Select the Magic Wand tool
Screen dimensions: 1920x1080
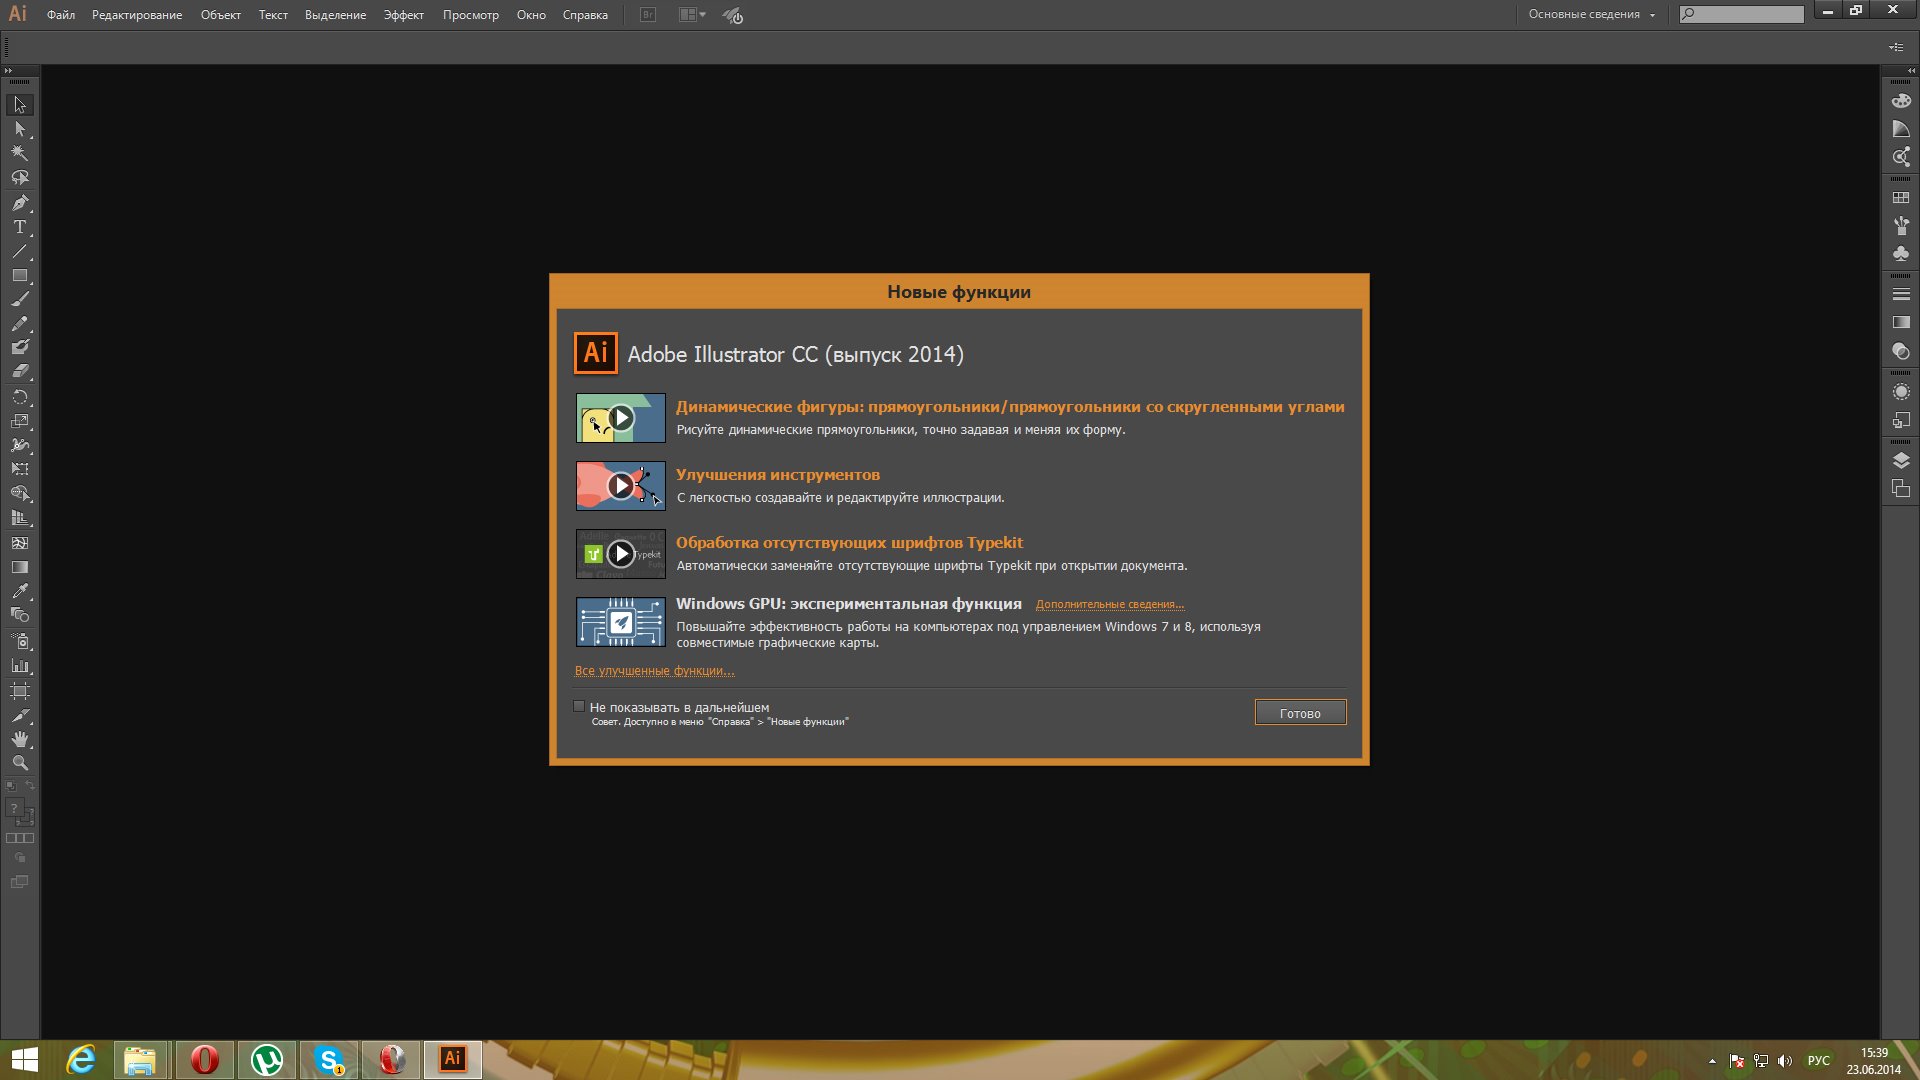click(20, 153)
